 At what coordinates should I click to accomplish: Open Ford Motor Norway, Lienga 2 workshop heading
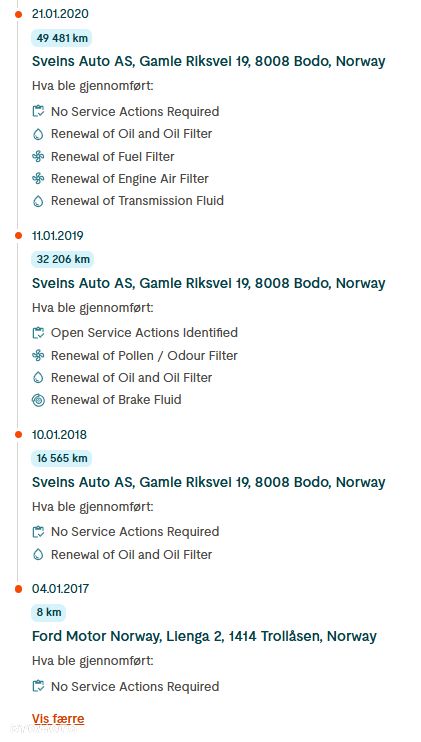pos(204,636)
